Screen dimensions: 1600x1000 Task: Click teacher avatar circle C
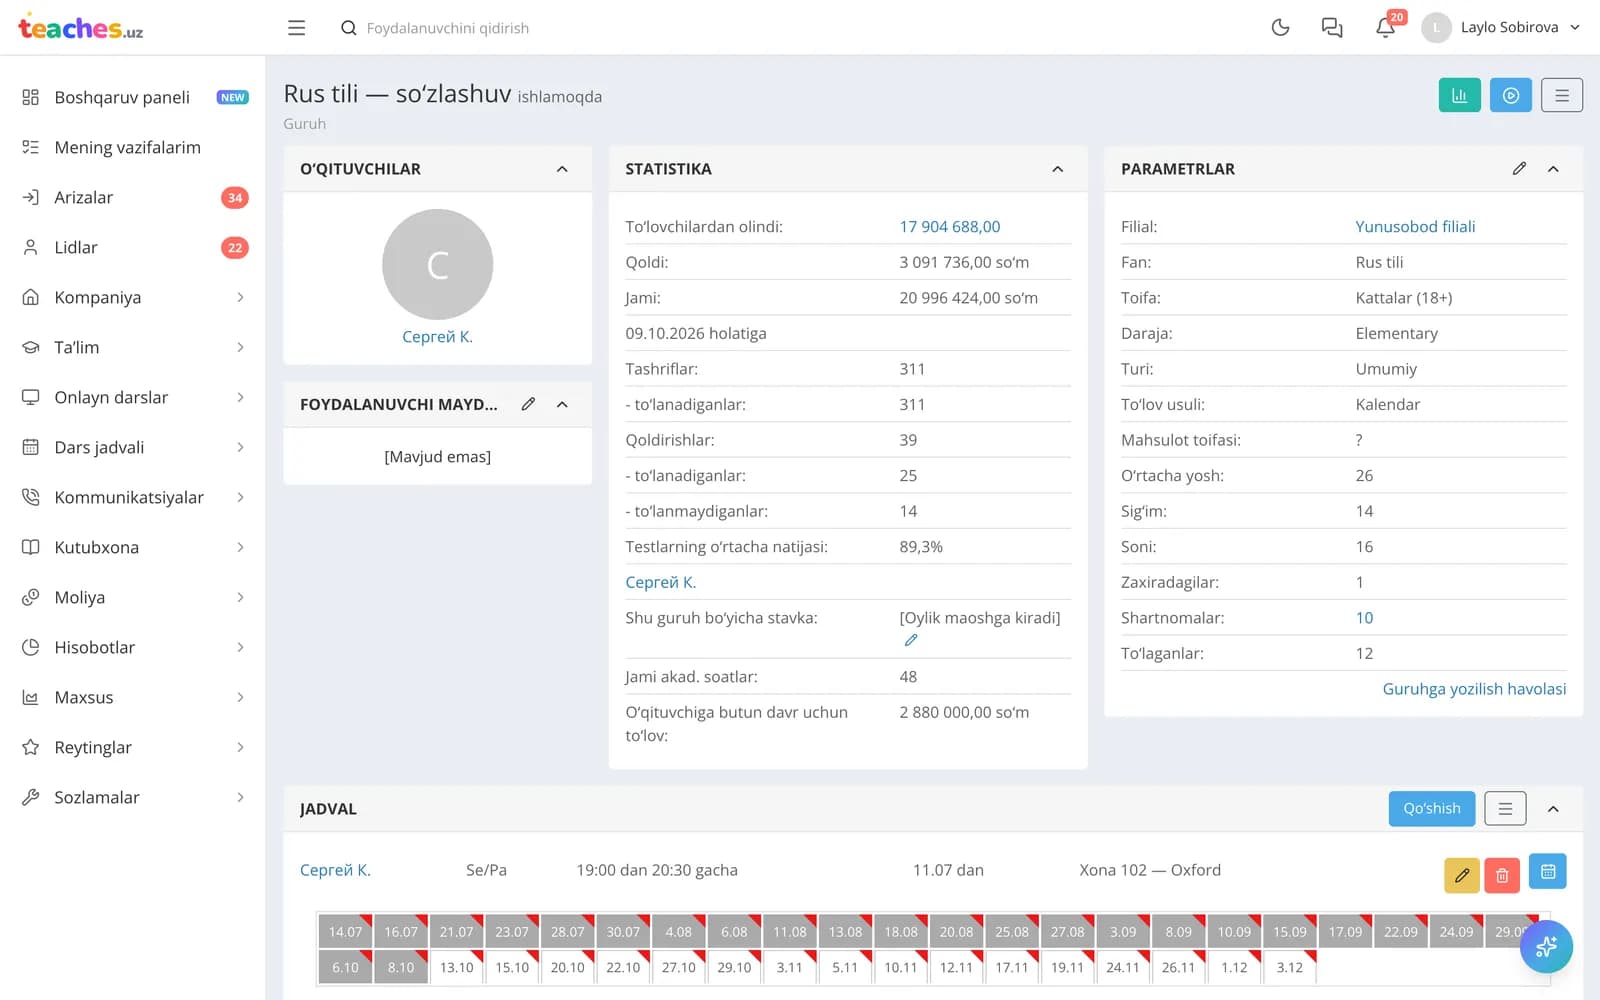pyautogui.click(x=438, y=264)
